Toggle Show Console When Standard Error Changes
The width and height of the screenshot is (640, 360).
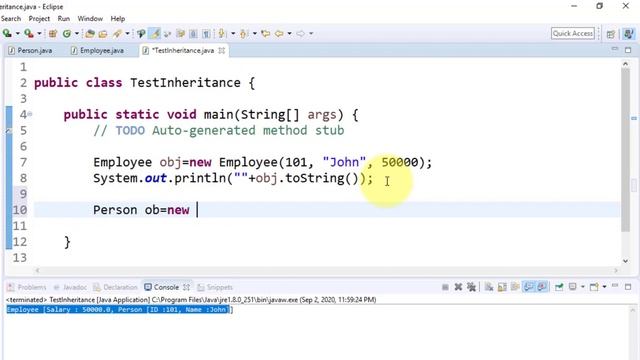click(x=542, y=287)
